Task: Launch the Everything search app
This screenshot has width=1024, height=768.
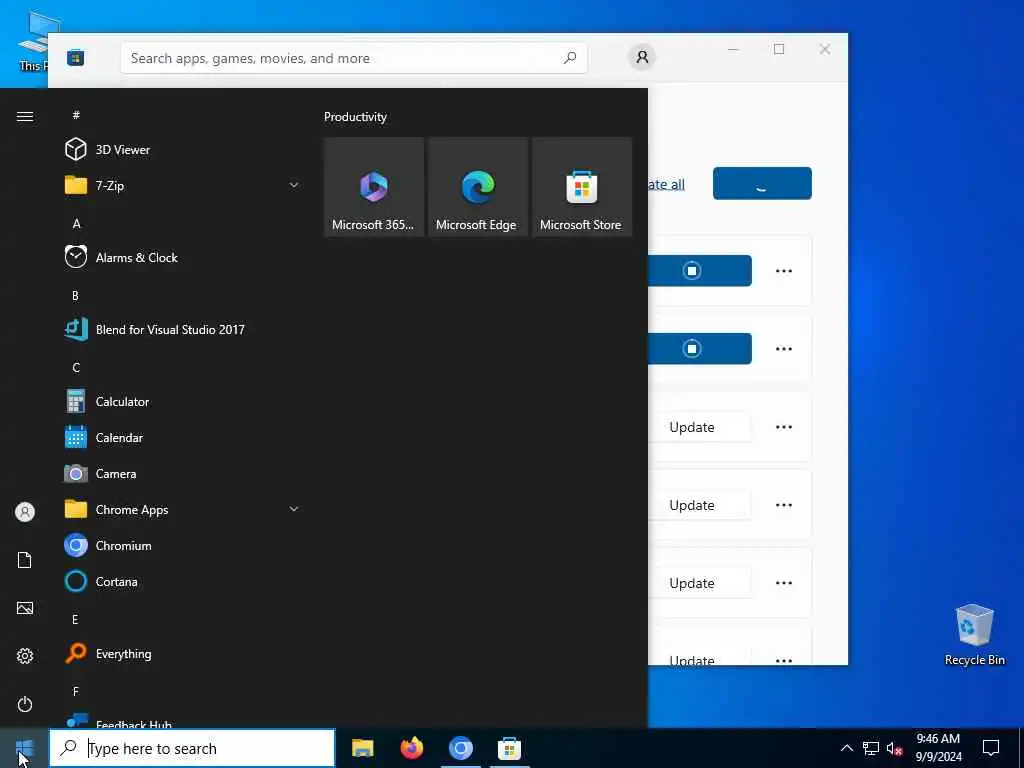Action: coord(183,653)
